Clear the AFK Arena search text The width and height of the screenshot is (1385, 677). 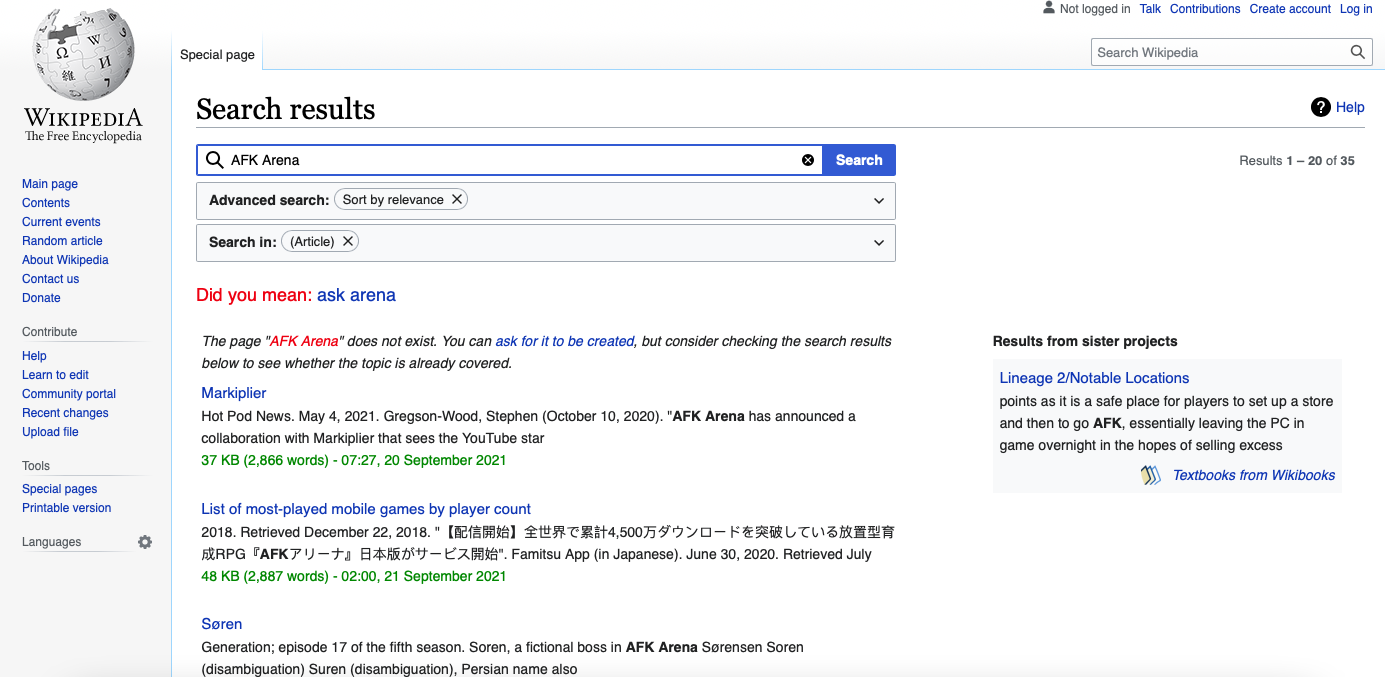tap(808, 160)
